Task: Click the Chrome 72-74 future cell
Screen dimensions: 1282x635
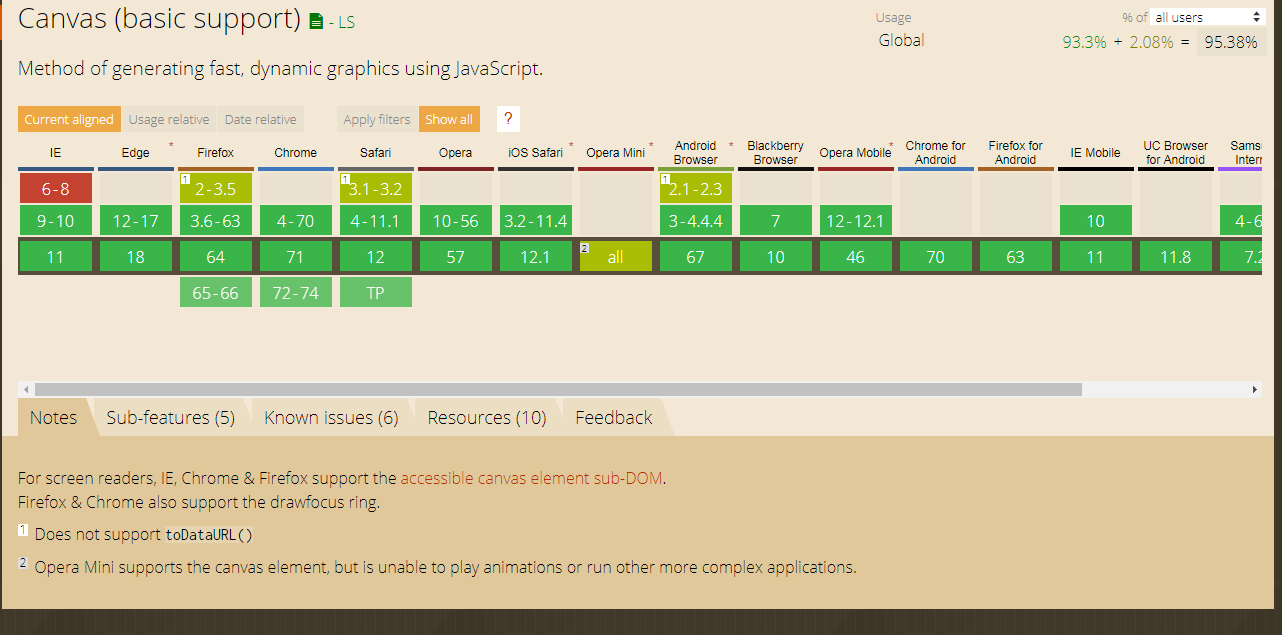Action: (x=295, y=293)
